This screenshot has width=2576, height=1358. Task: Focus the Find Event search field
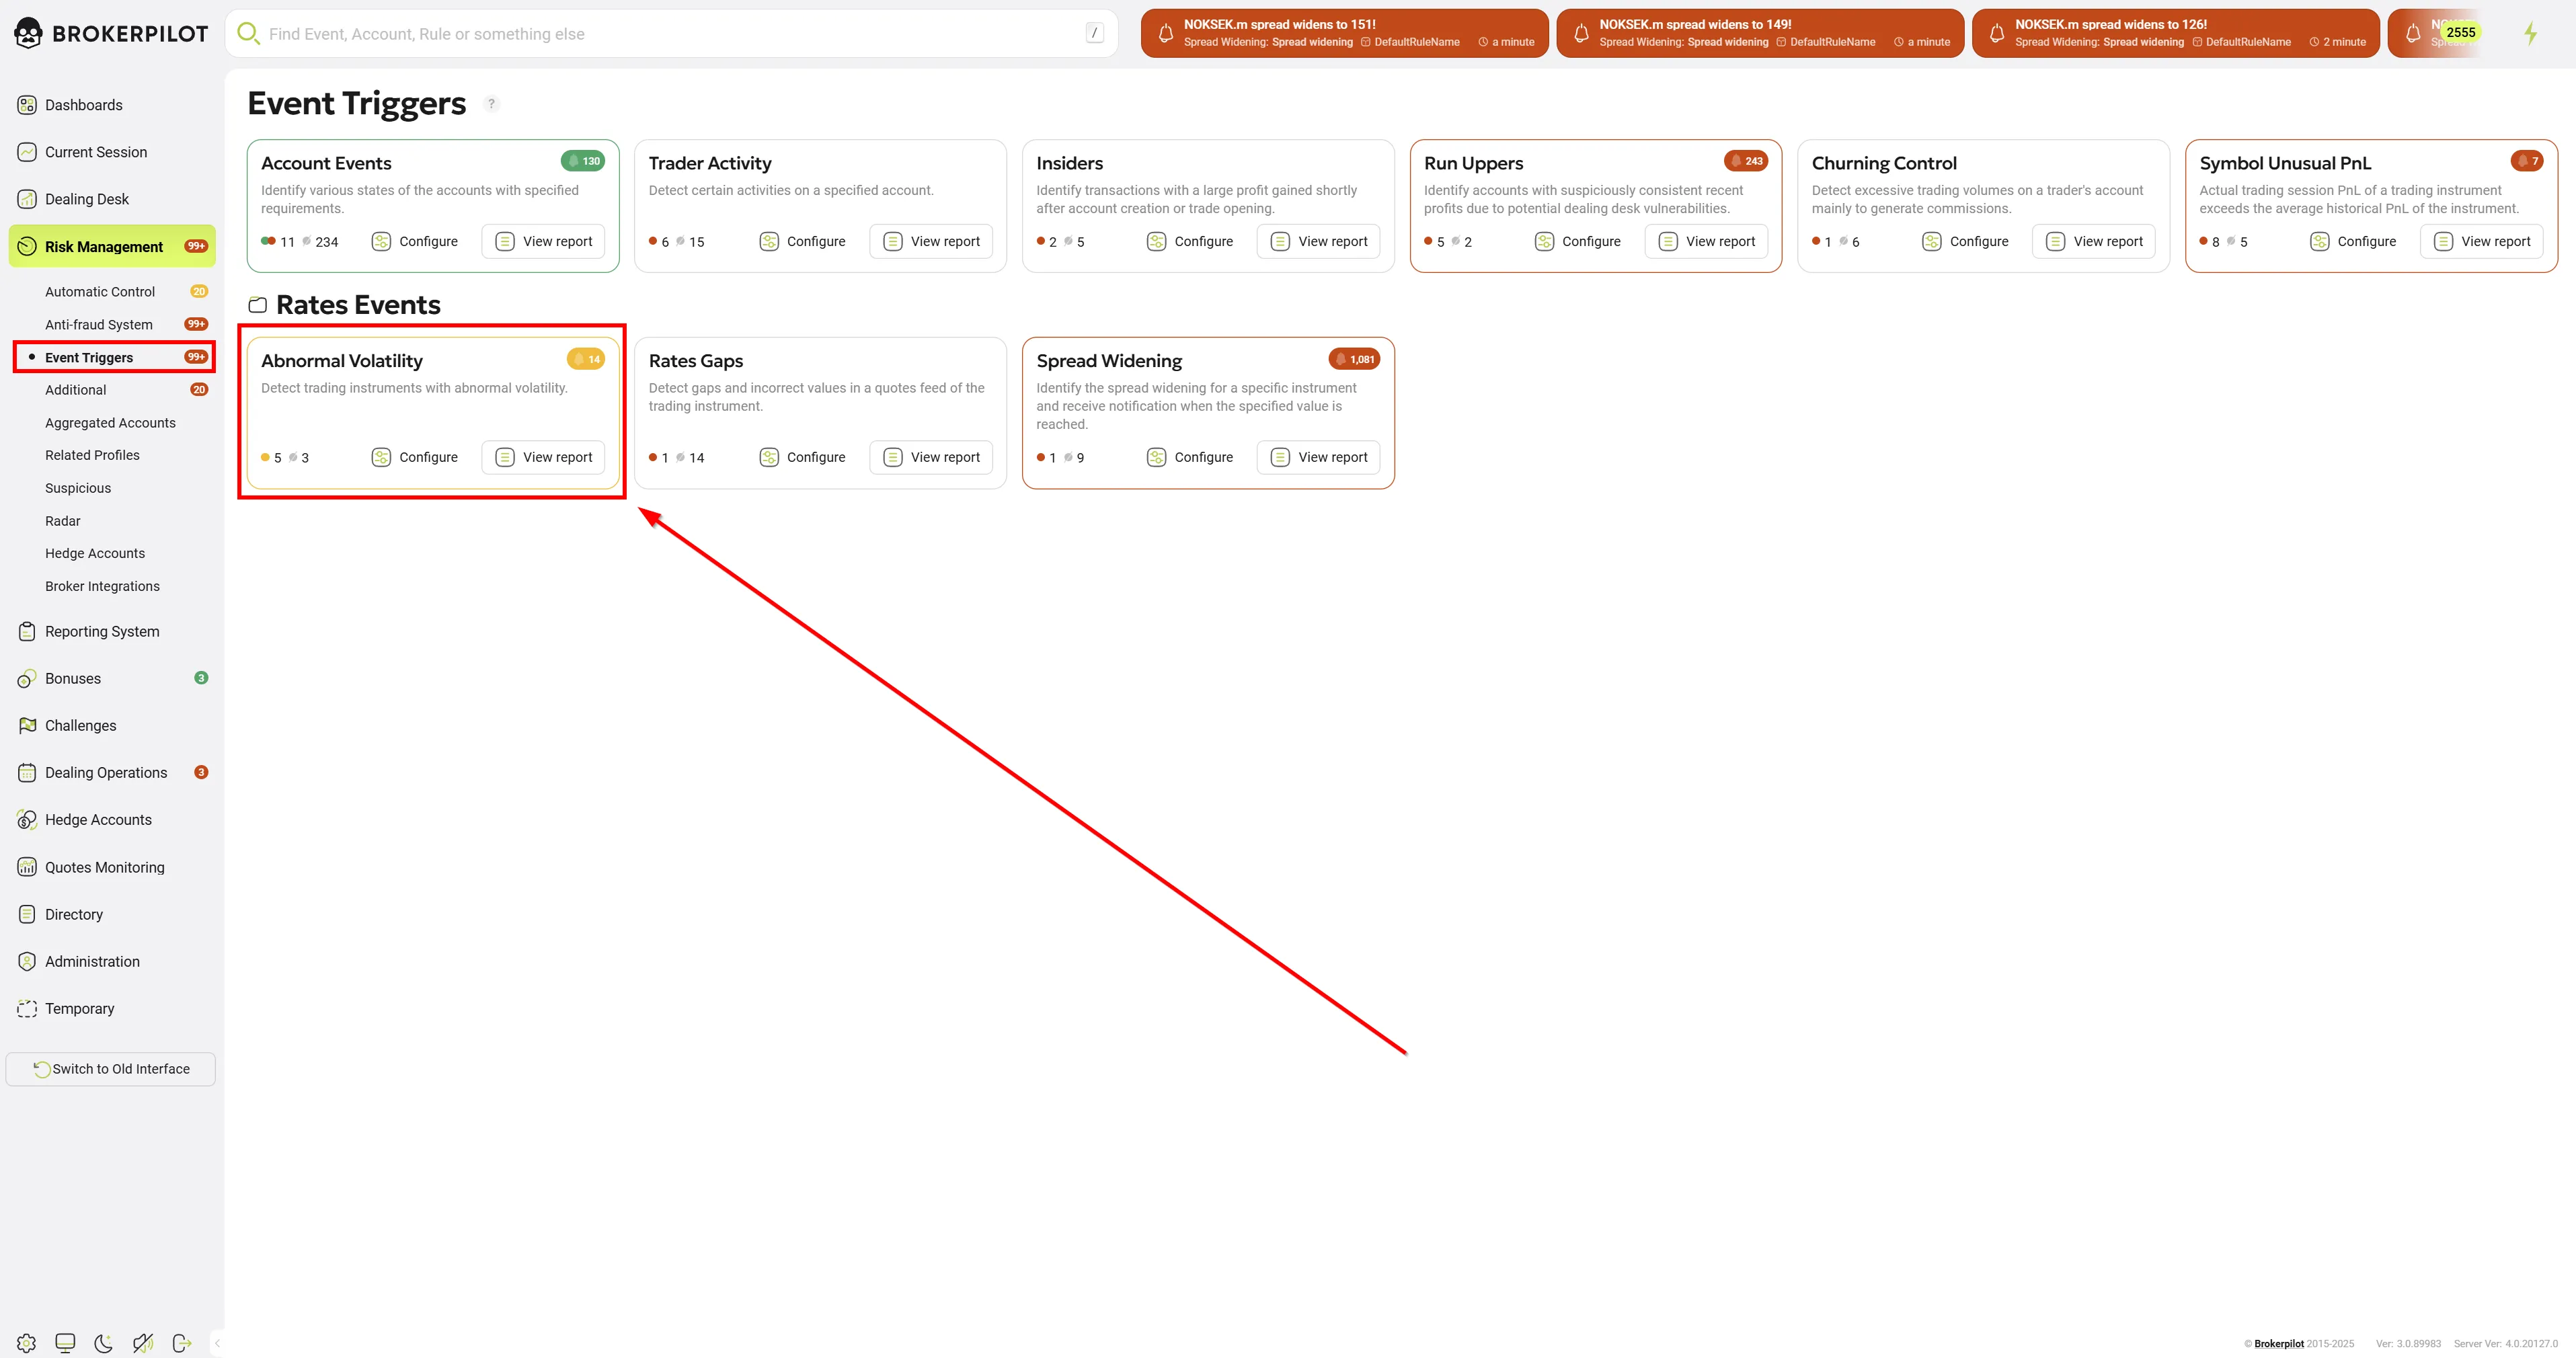pyautogui.click(x=671, y=34)
